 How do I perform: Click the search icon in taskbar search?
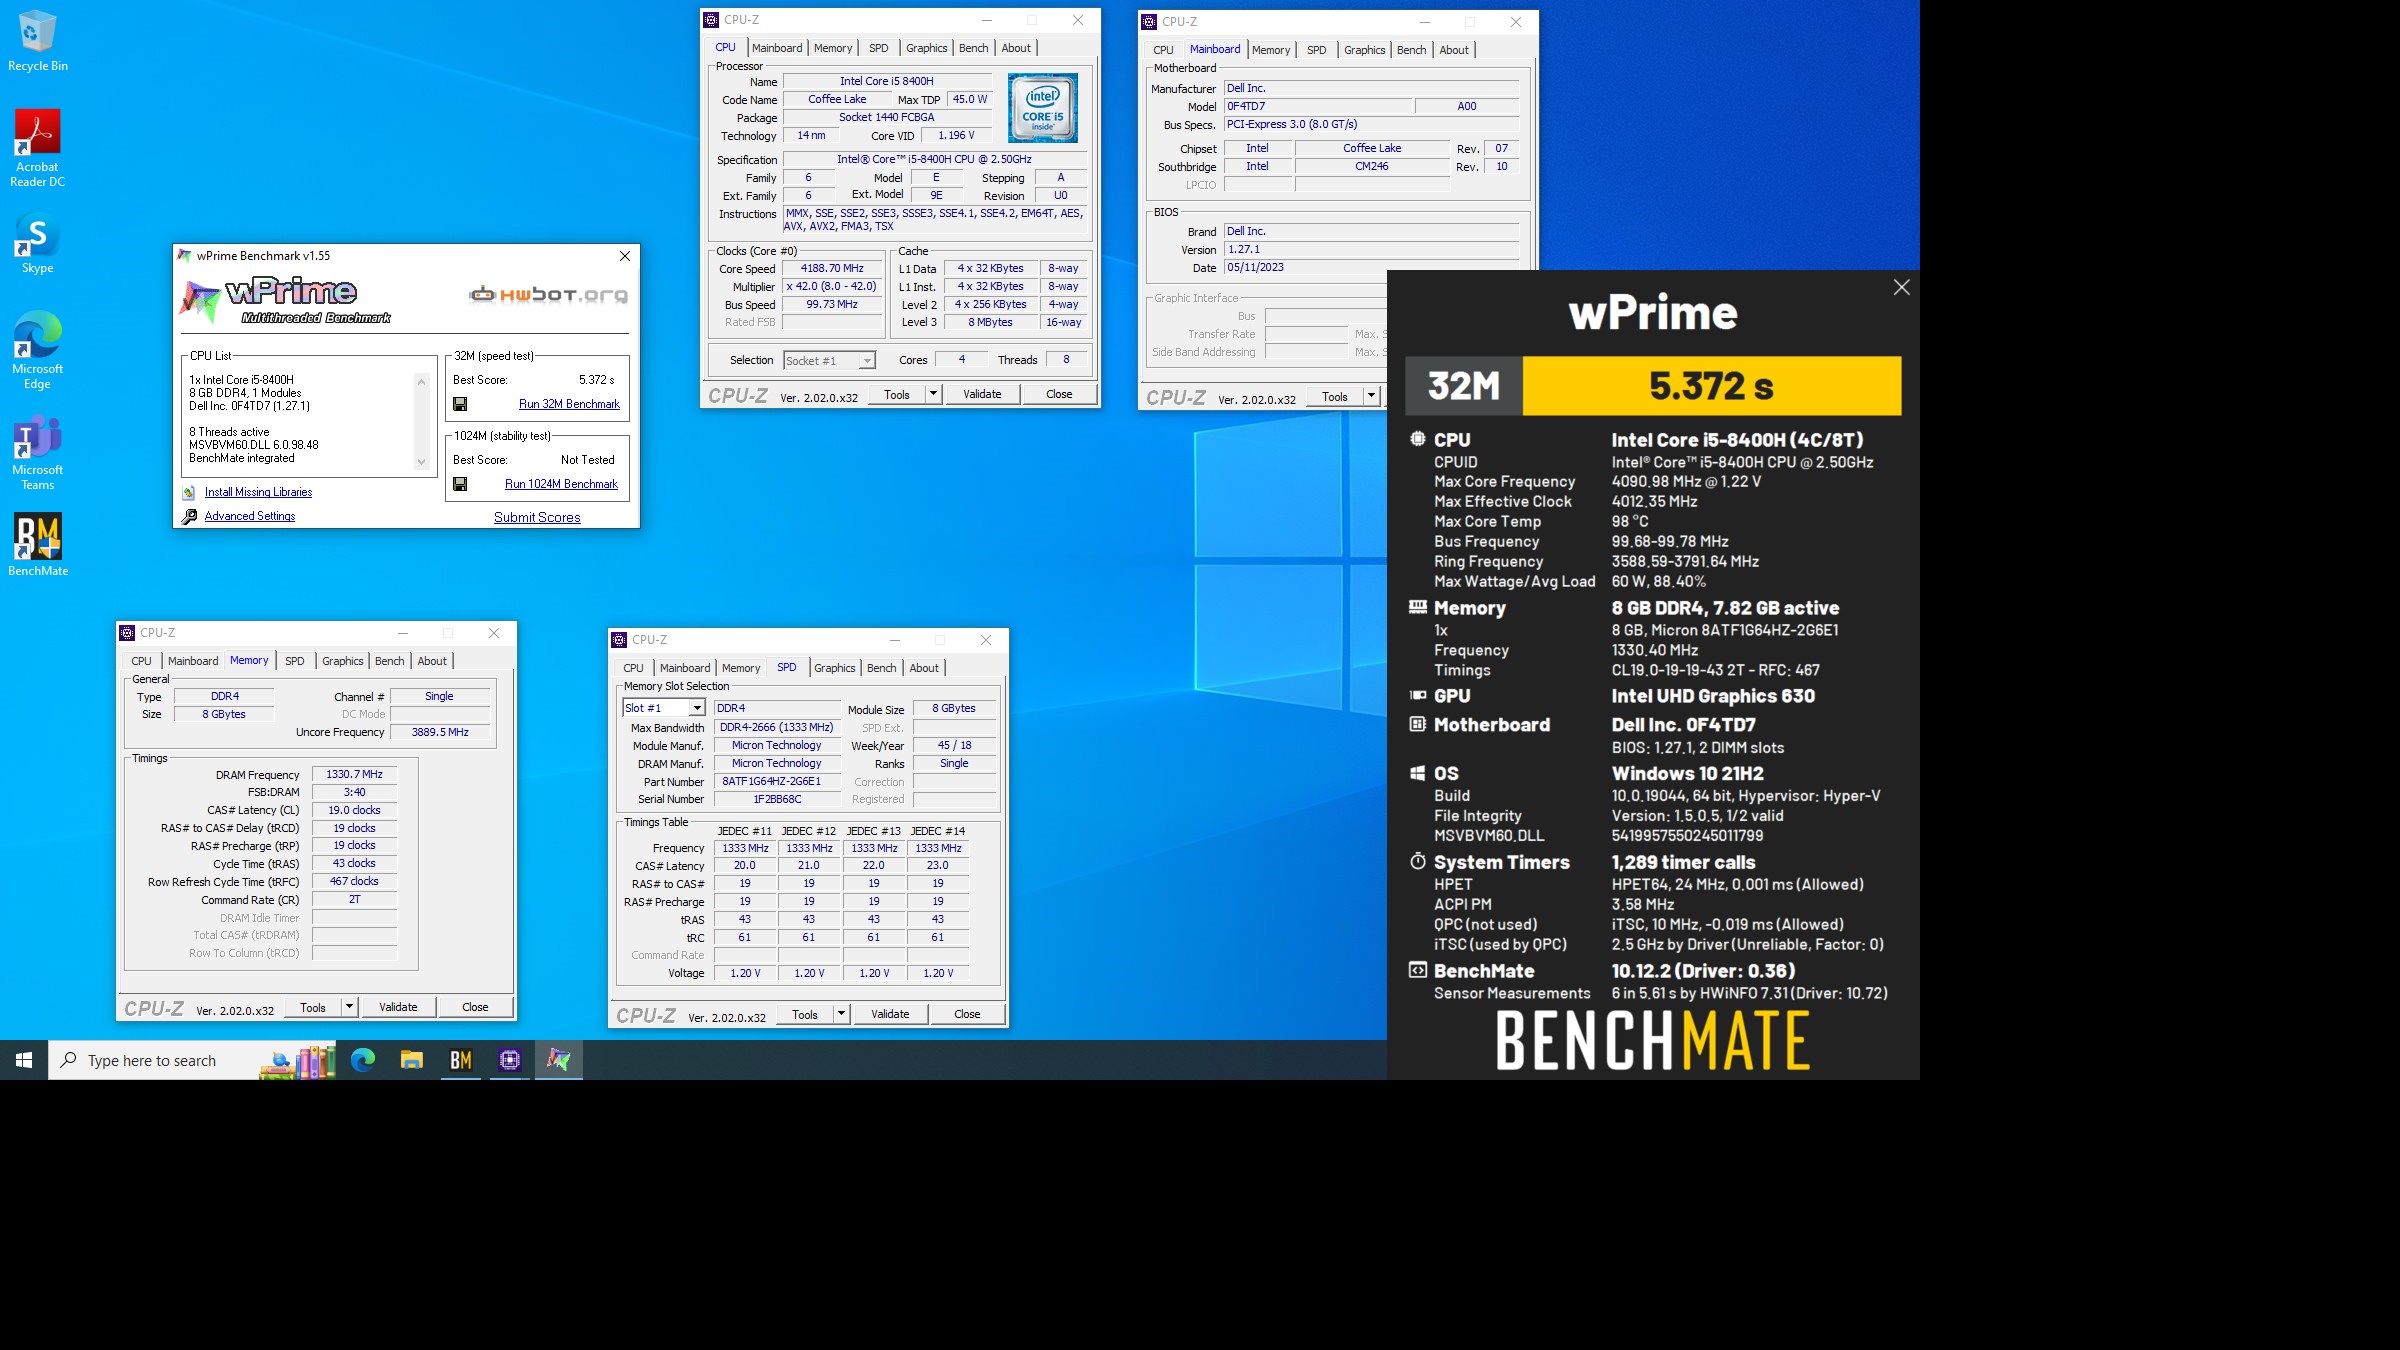click(69, 1060)
